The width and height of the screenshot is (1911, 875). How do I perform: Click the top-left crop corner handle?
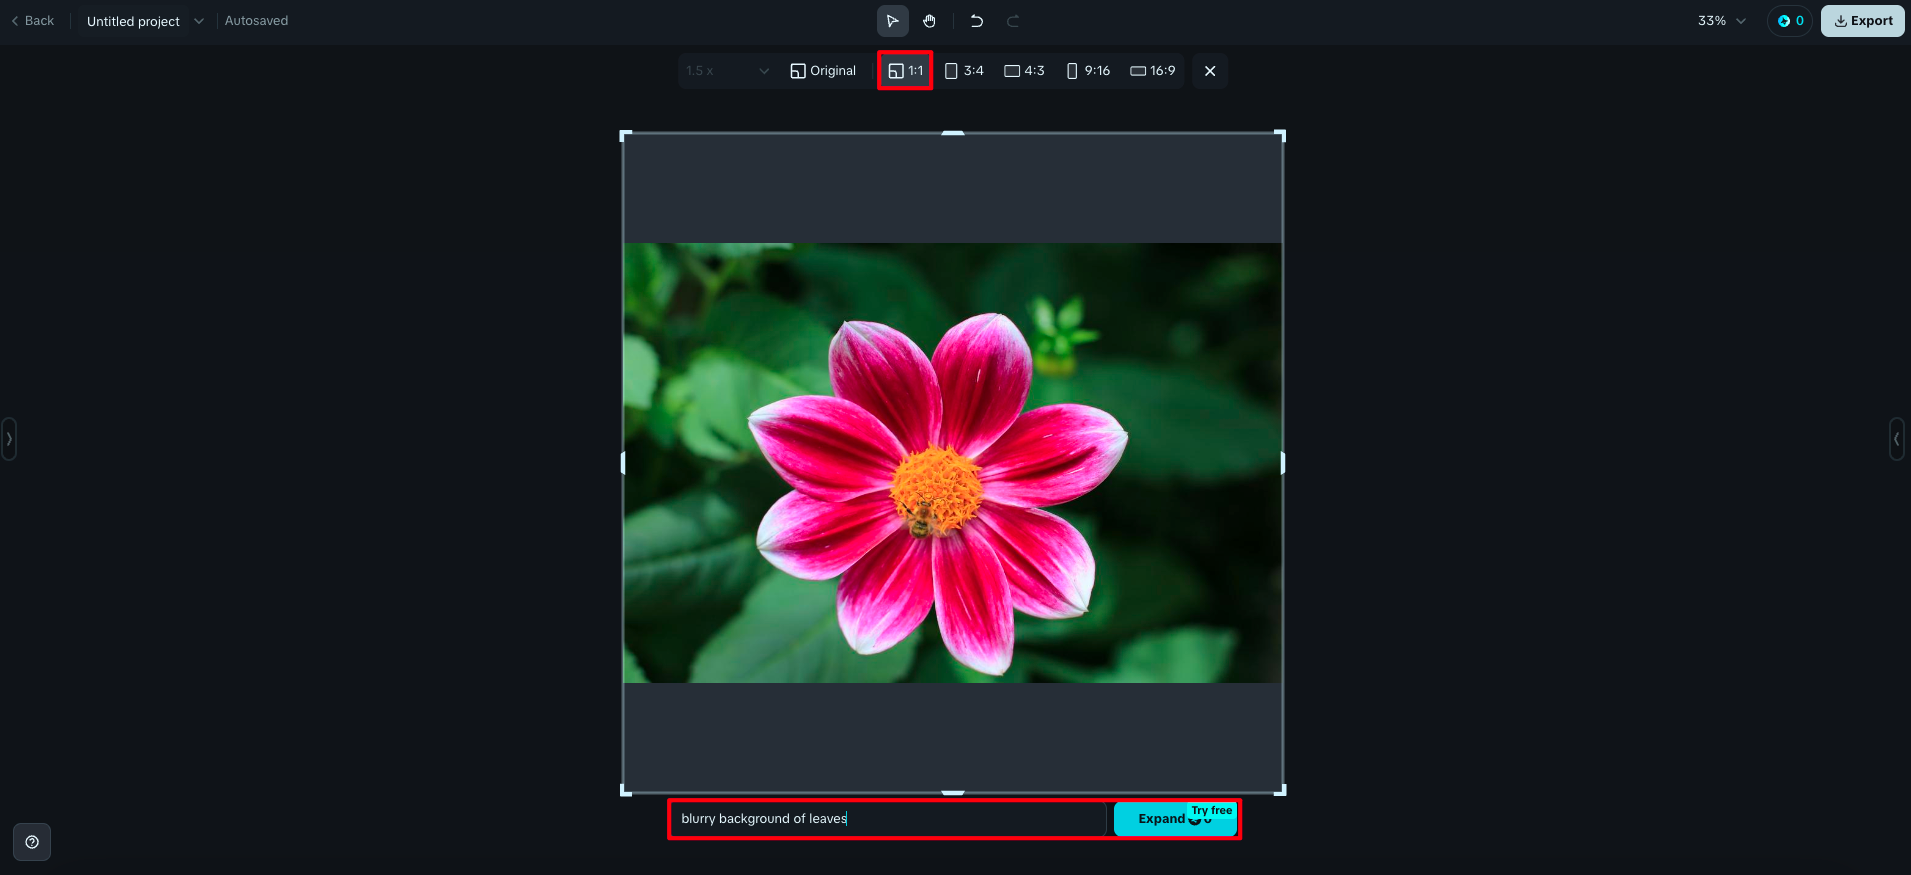point(626,136)
